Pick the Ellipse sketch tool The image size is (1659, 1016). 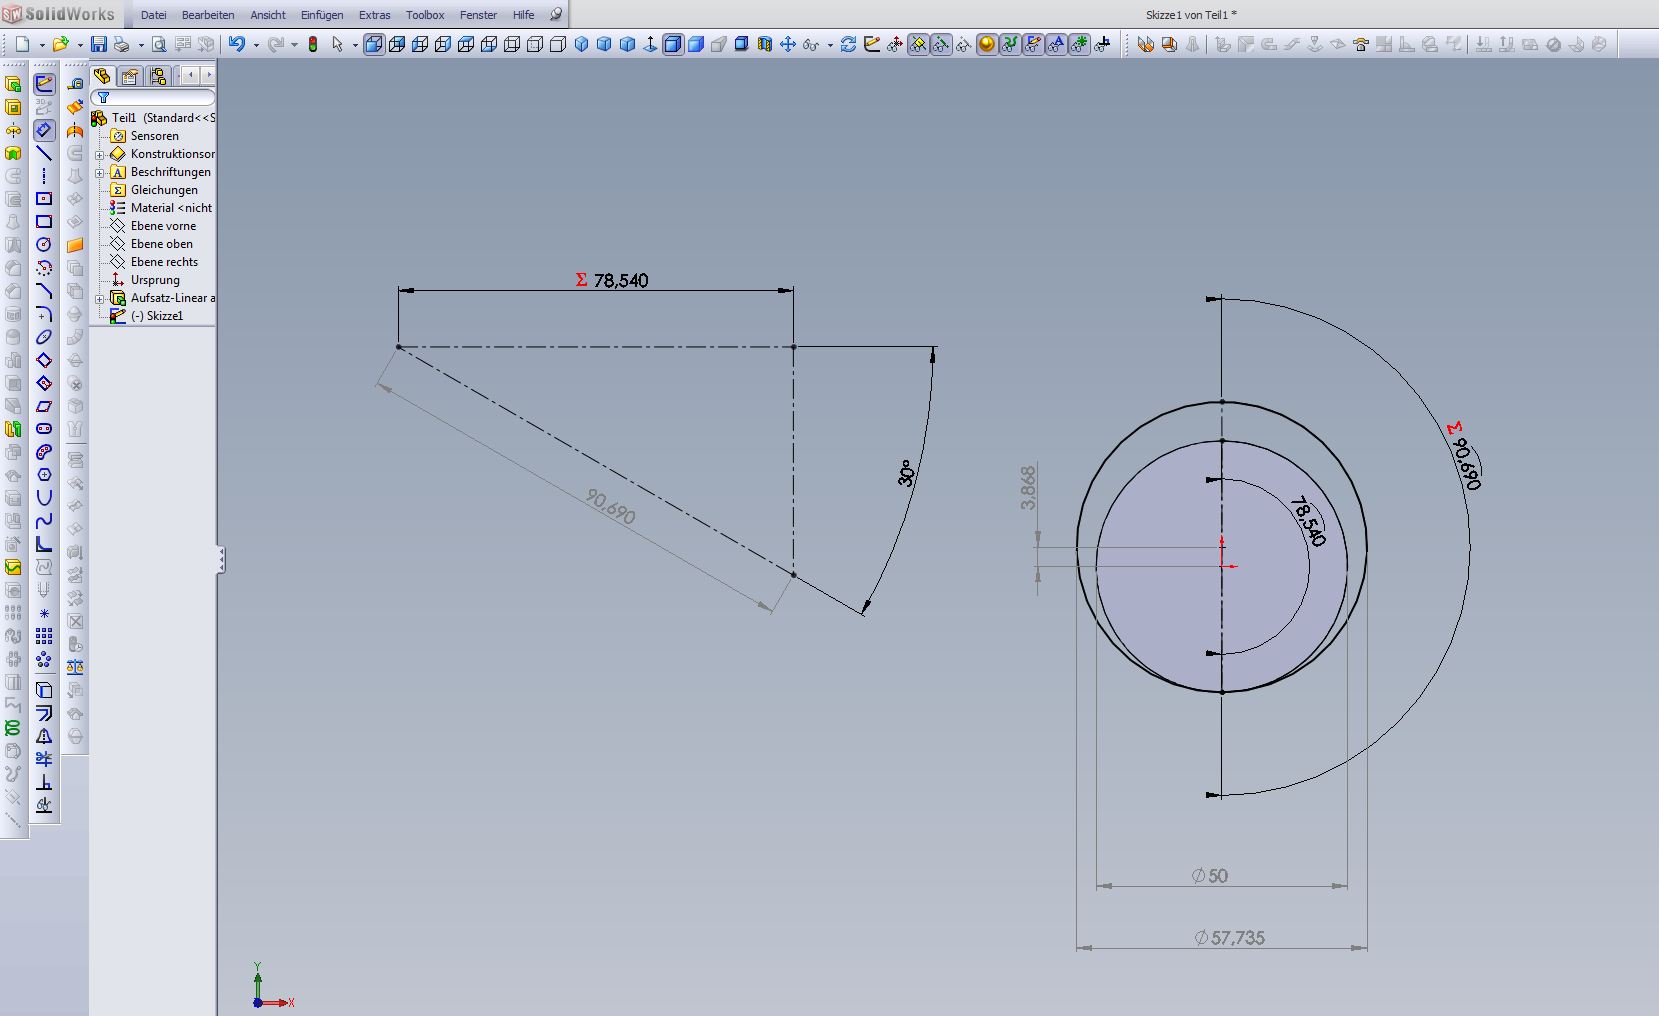[44, 337]
